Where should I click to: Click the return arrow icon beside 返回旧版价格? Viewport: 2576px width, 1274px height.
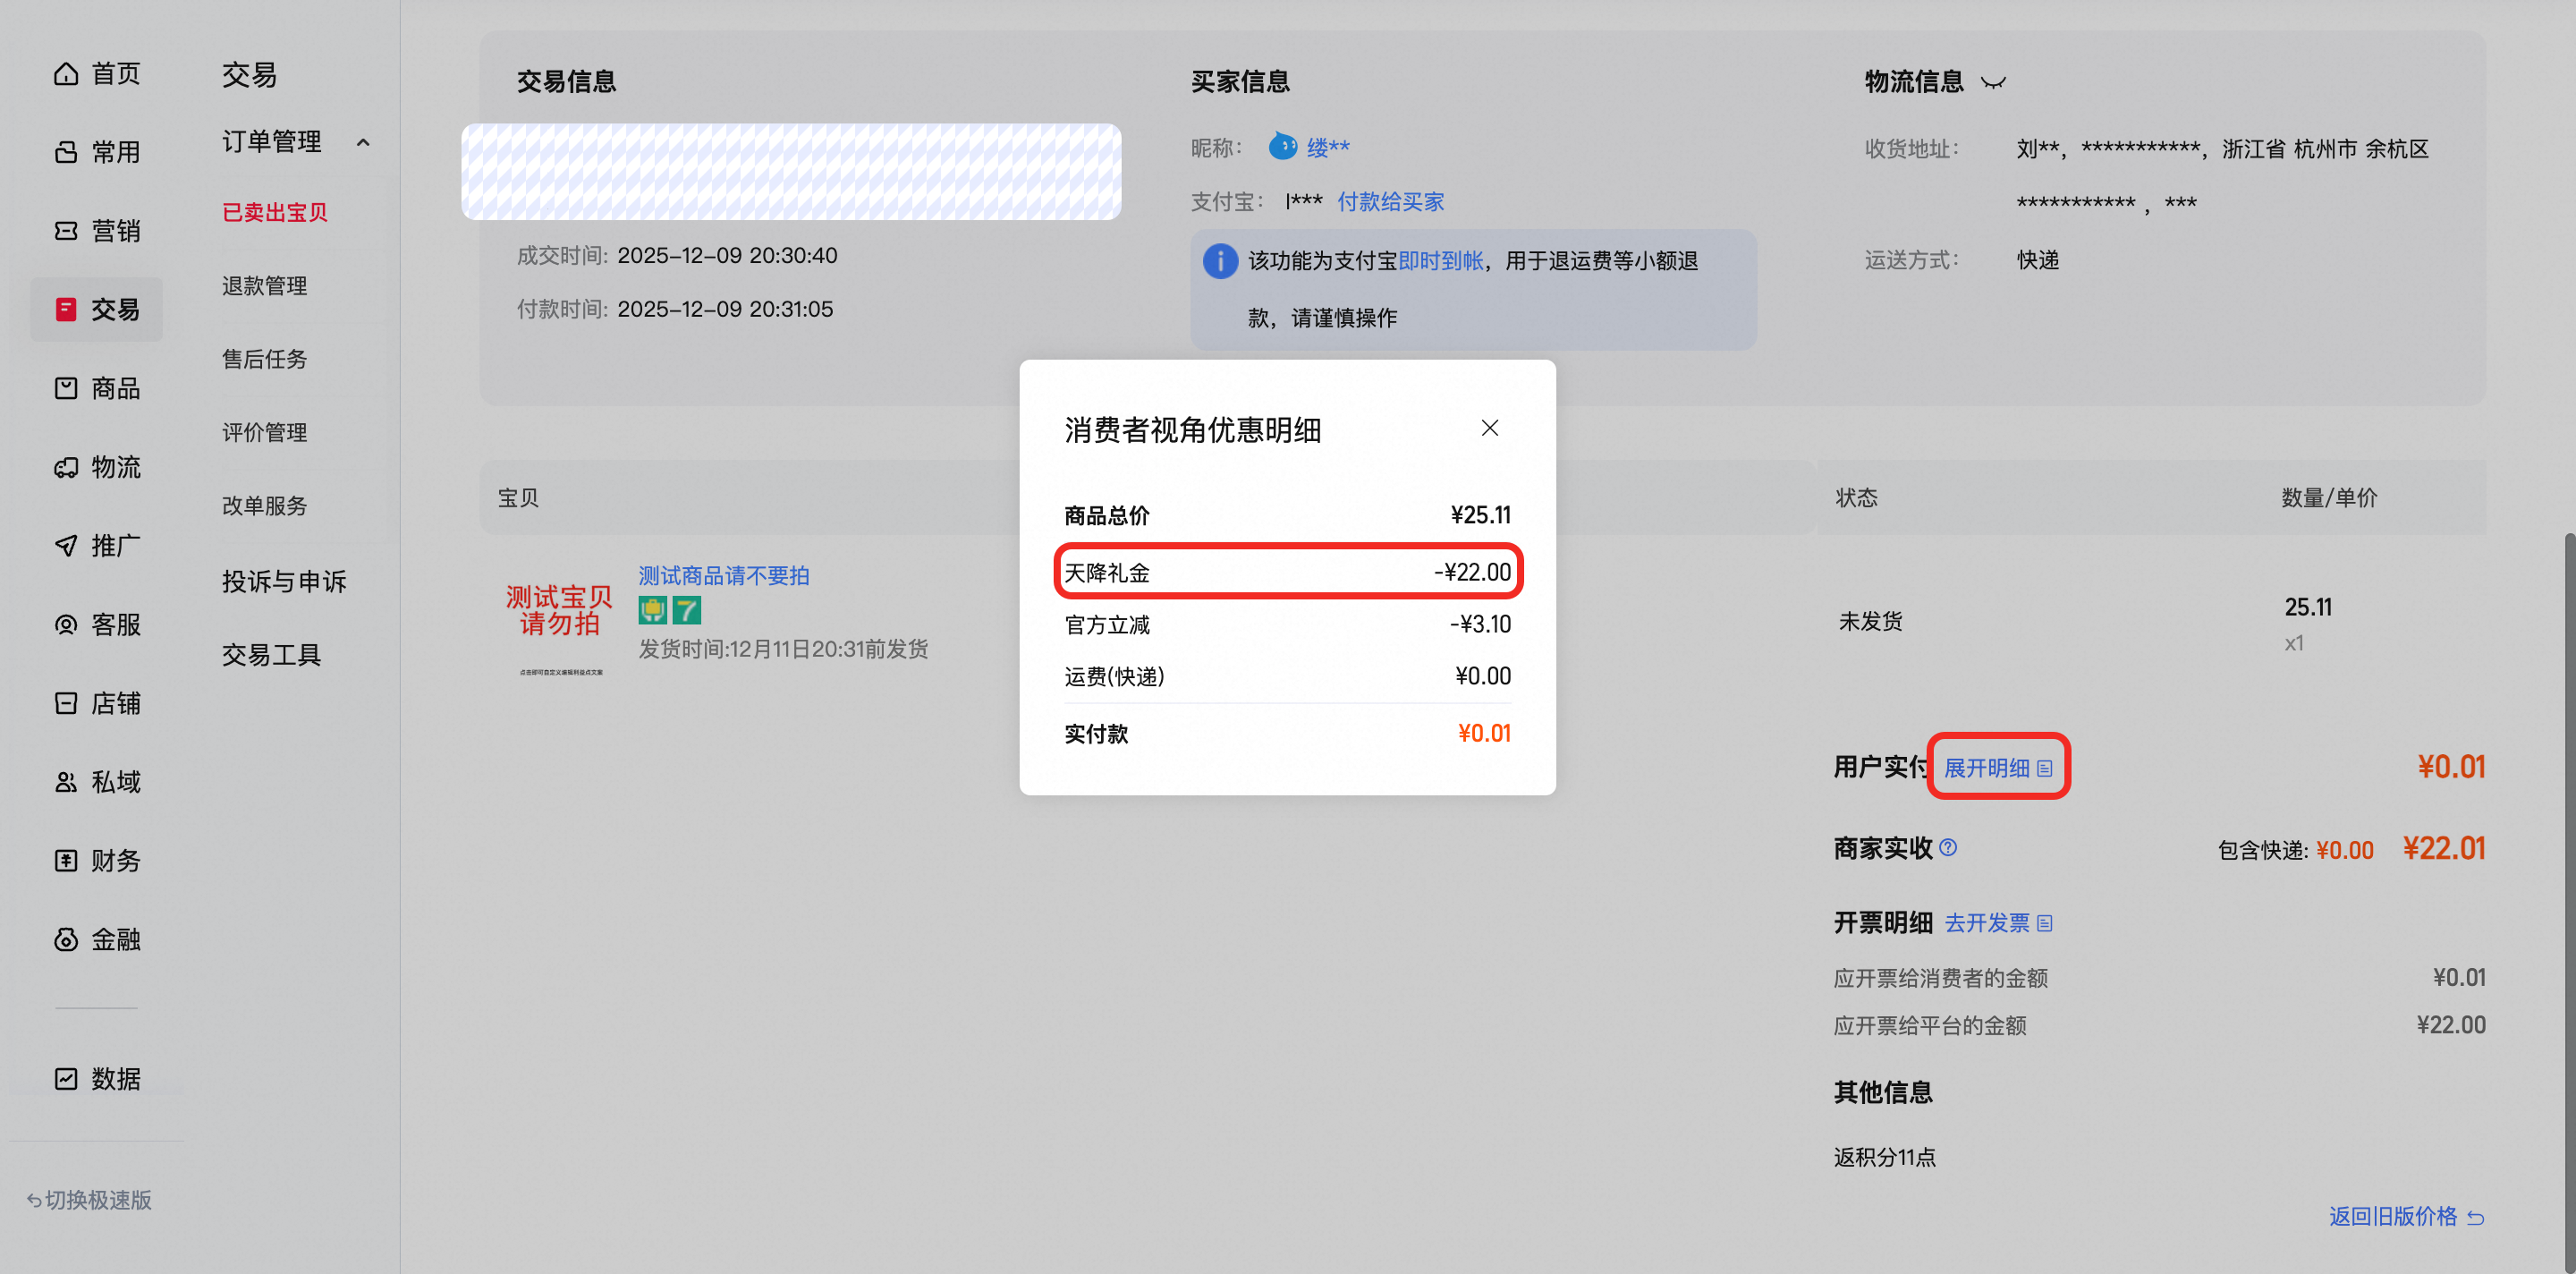[x=2476, y=1218]
